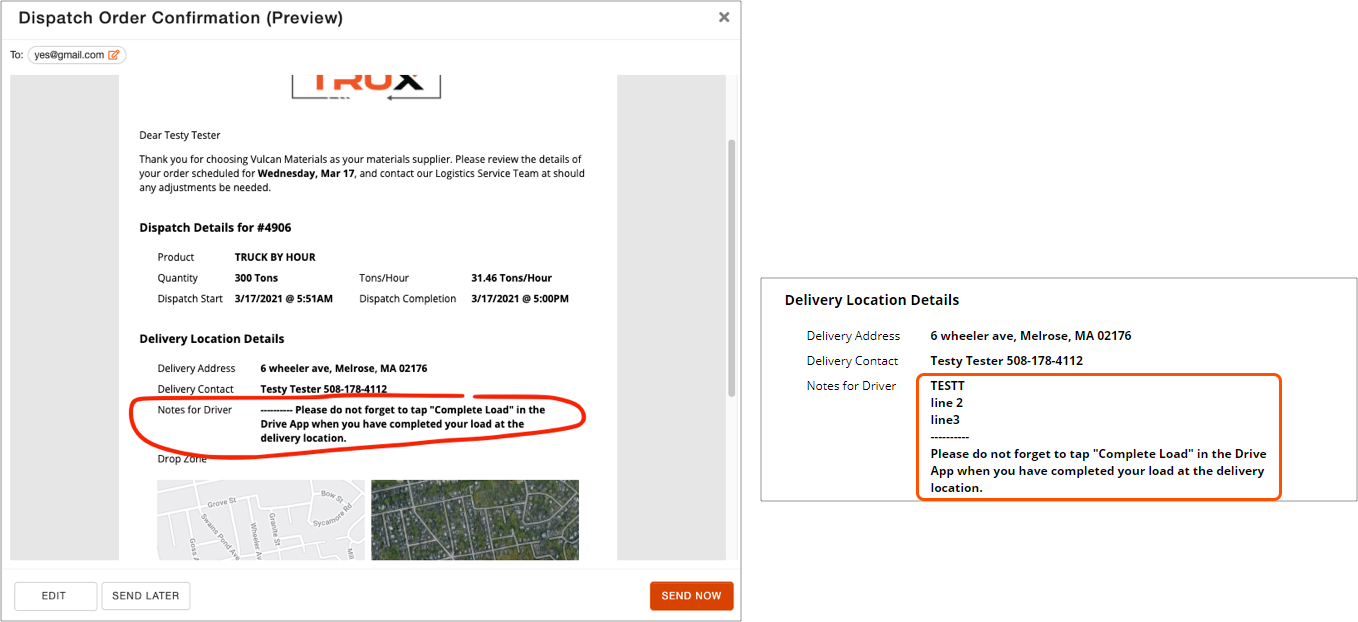
Task: Click the TRUX logo in the email
Action: (x=366, y=87)
